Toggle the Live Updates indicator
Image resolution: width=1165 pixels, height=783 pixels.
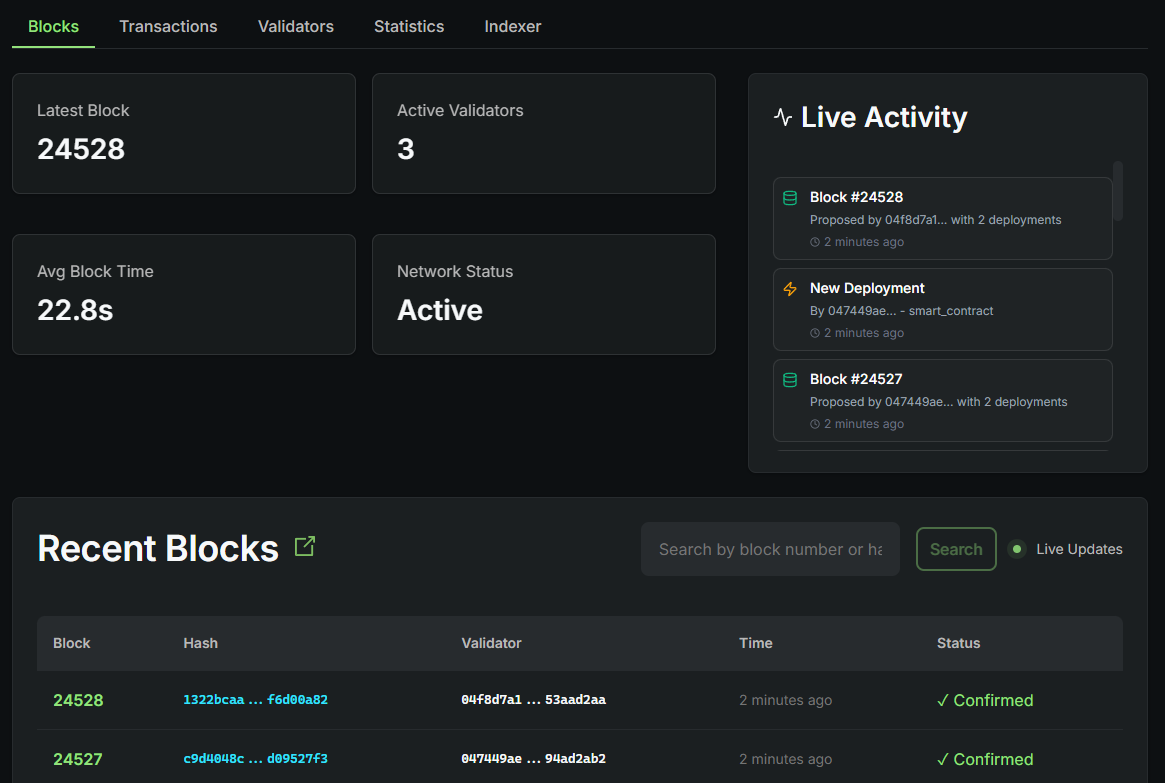pos(1017,549)
